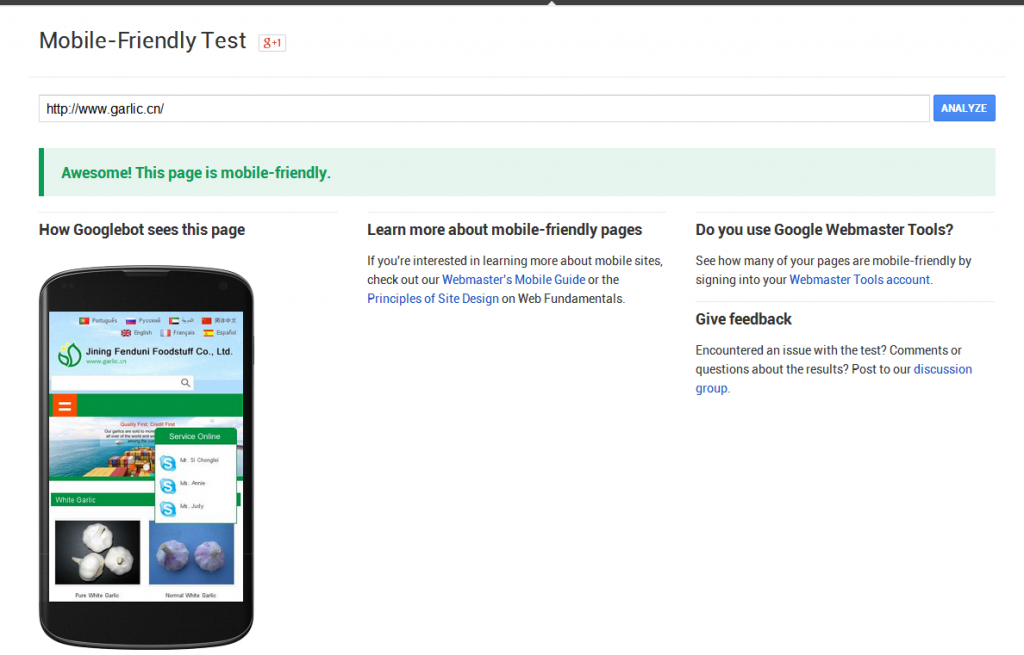Viewport: 1024px width, 655px height.
Task: Click Jining Fenduni Foodstuff Co., Ltd. text
Action: pos(159,351)
